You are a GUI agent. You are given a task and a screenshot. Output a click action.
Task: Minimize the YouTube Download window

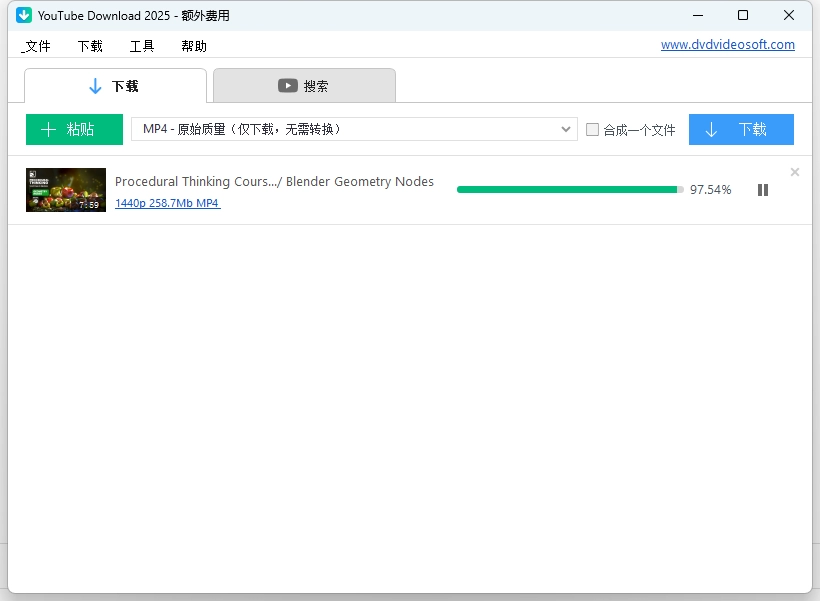697,15
